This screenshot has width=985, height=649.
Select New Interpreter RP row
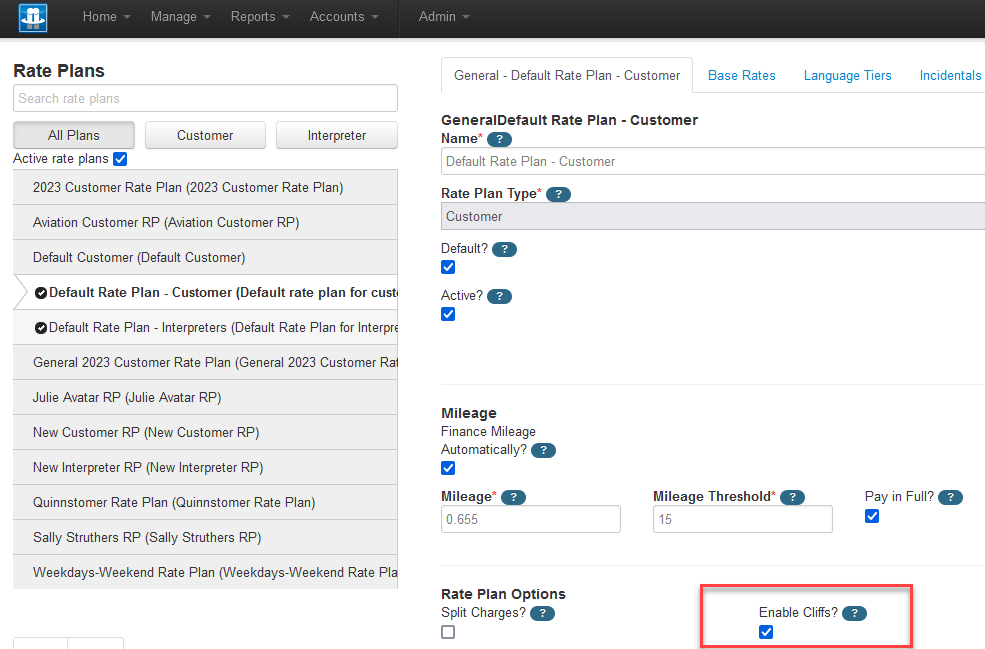click(x=205, y=467)
